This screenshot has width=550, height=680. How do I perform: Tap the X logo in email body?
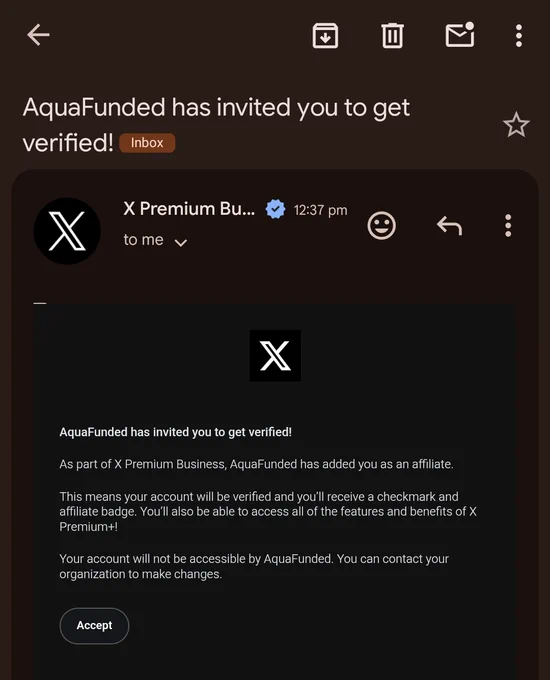[275, 356]
